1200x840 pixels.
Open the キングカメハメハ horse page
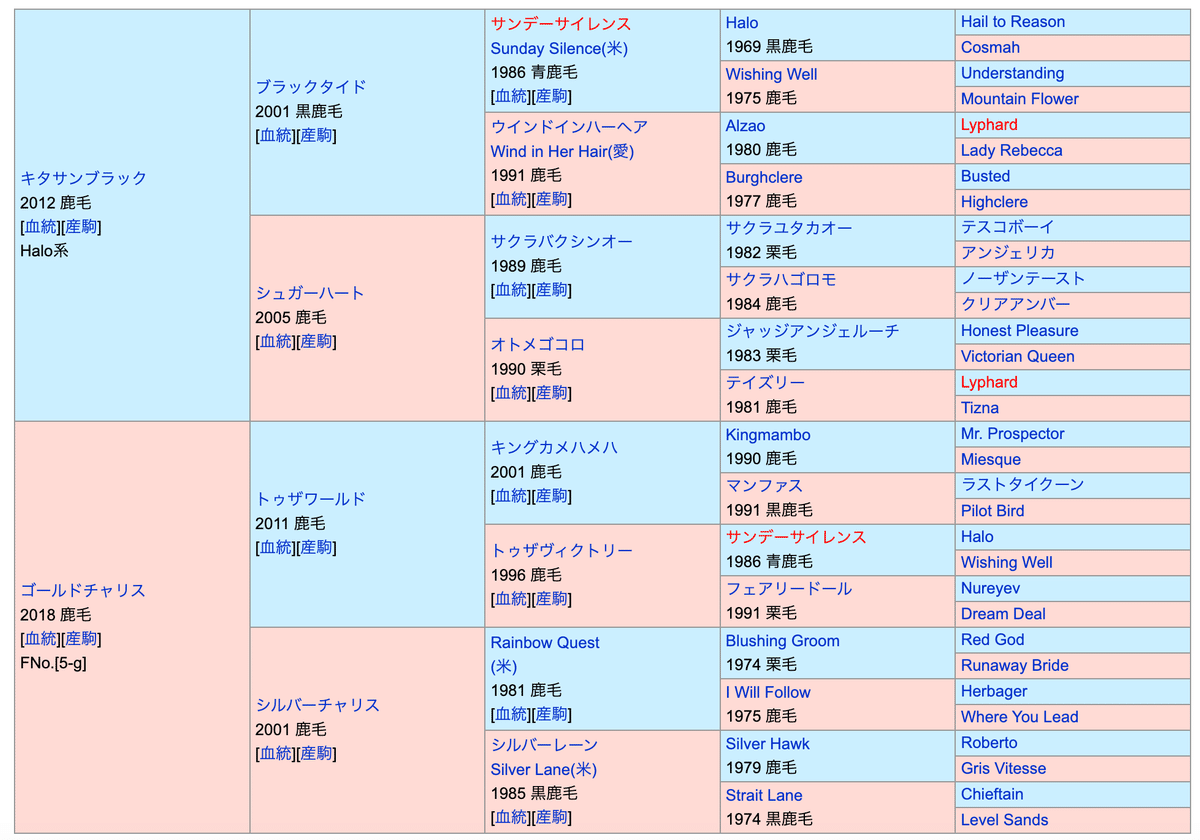553,448
